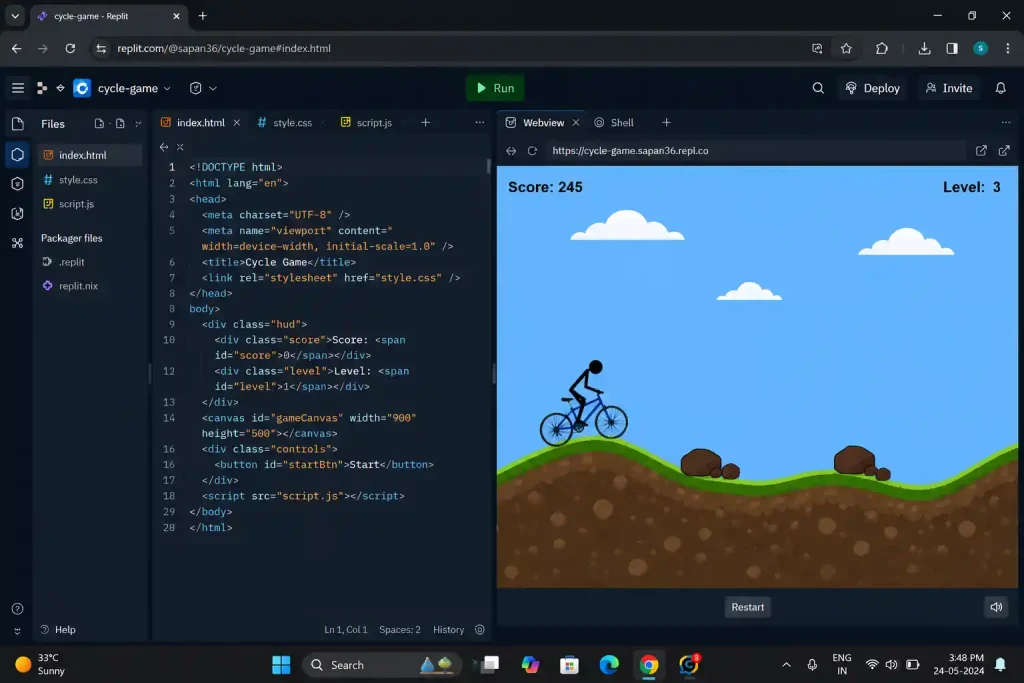This screenshot has width=1024, height=683.
Task: Click the Webview back-forward navigation icon
Action: coord(511,151)
